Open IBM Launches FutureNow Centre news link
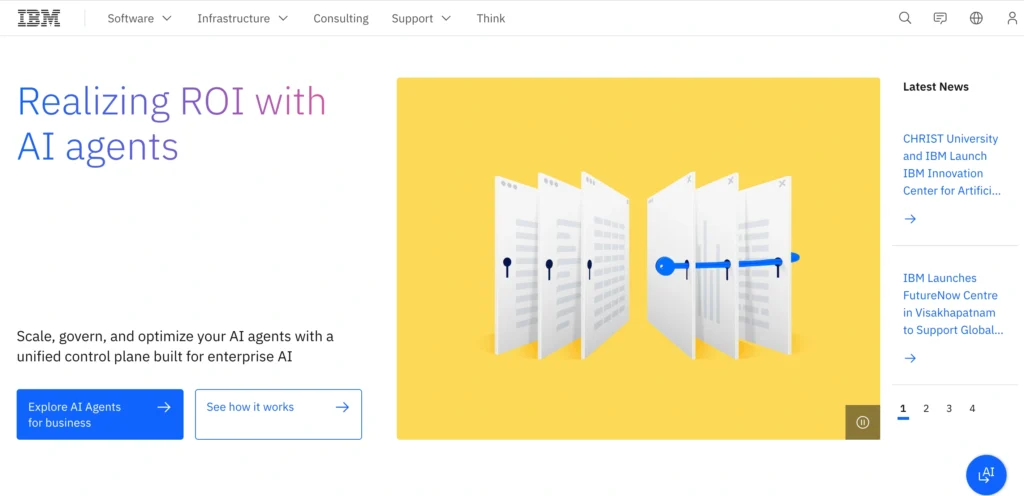This screenshot has height=496, width=1024. click(x=953, y=304)
